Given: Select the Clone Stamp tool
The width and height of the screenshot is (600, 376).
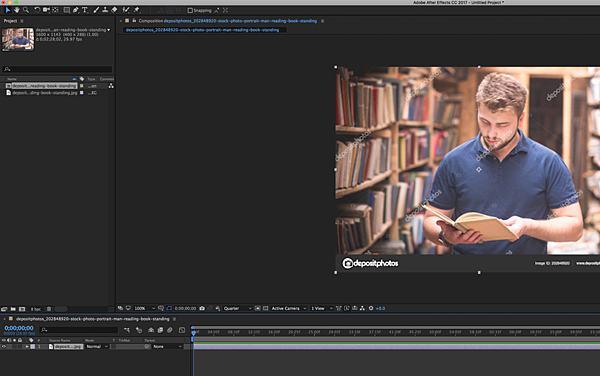Looking at the screenshot, I should (105, 10).
